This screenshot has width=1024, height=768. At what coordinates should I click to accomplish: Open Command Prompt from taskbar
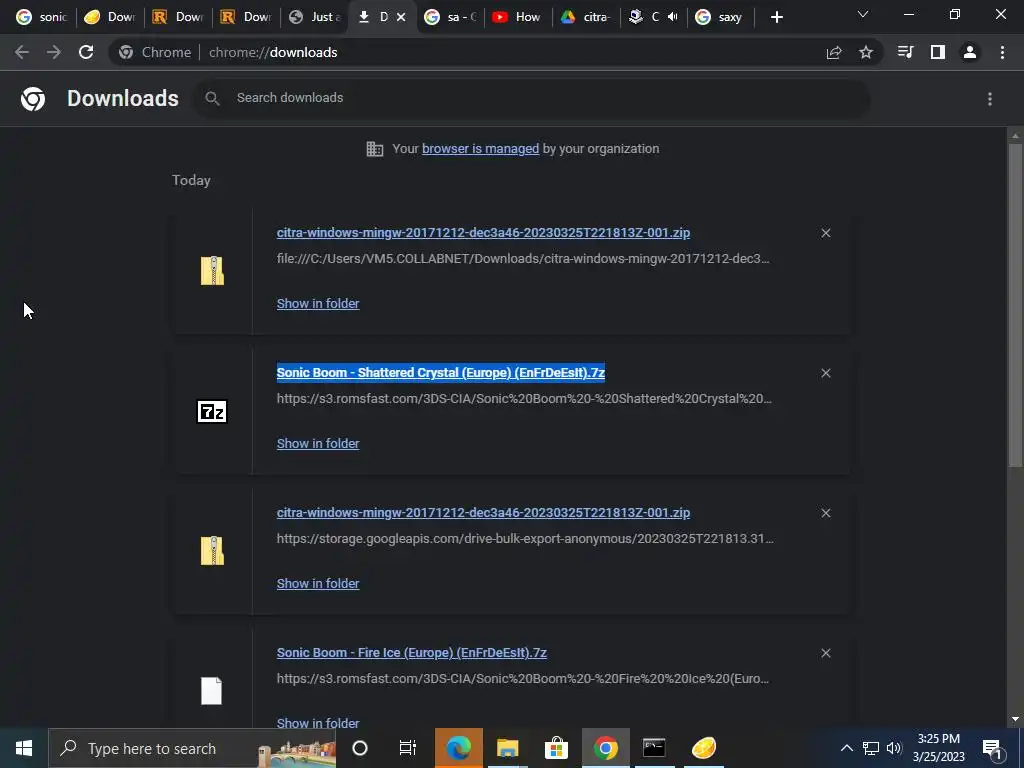pos(654,748)
